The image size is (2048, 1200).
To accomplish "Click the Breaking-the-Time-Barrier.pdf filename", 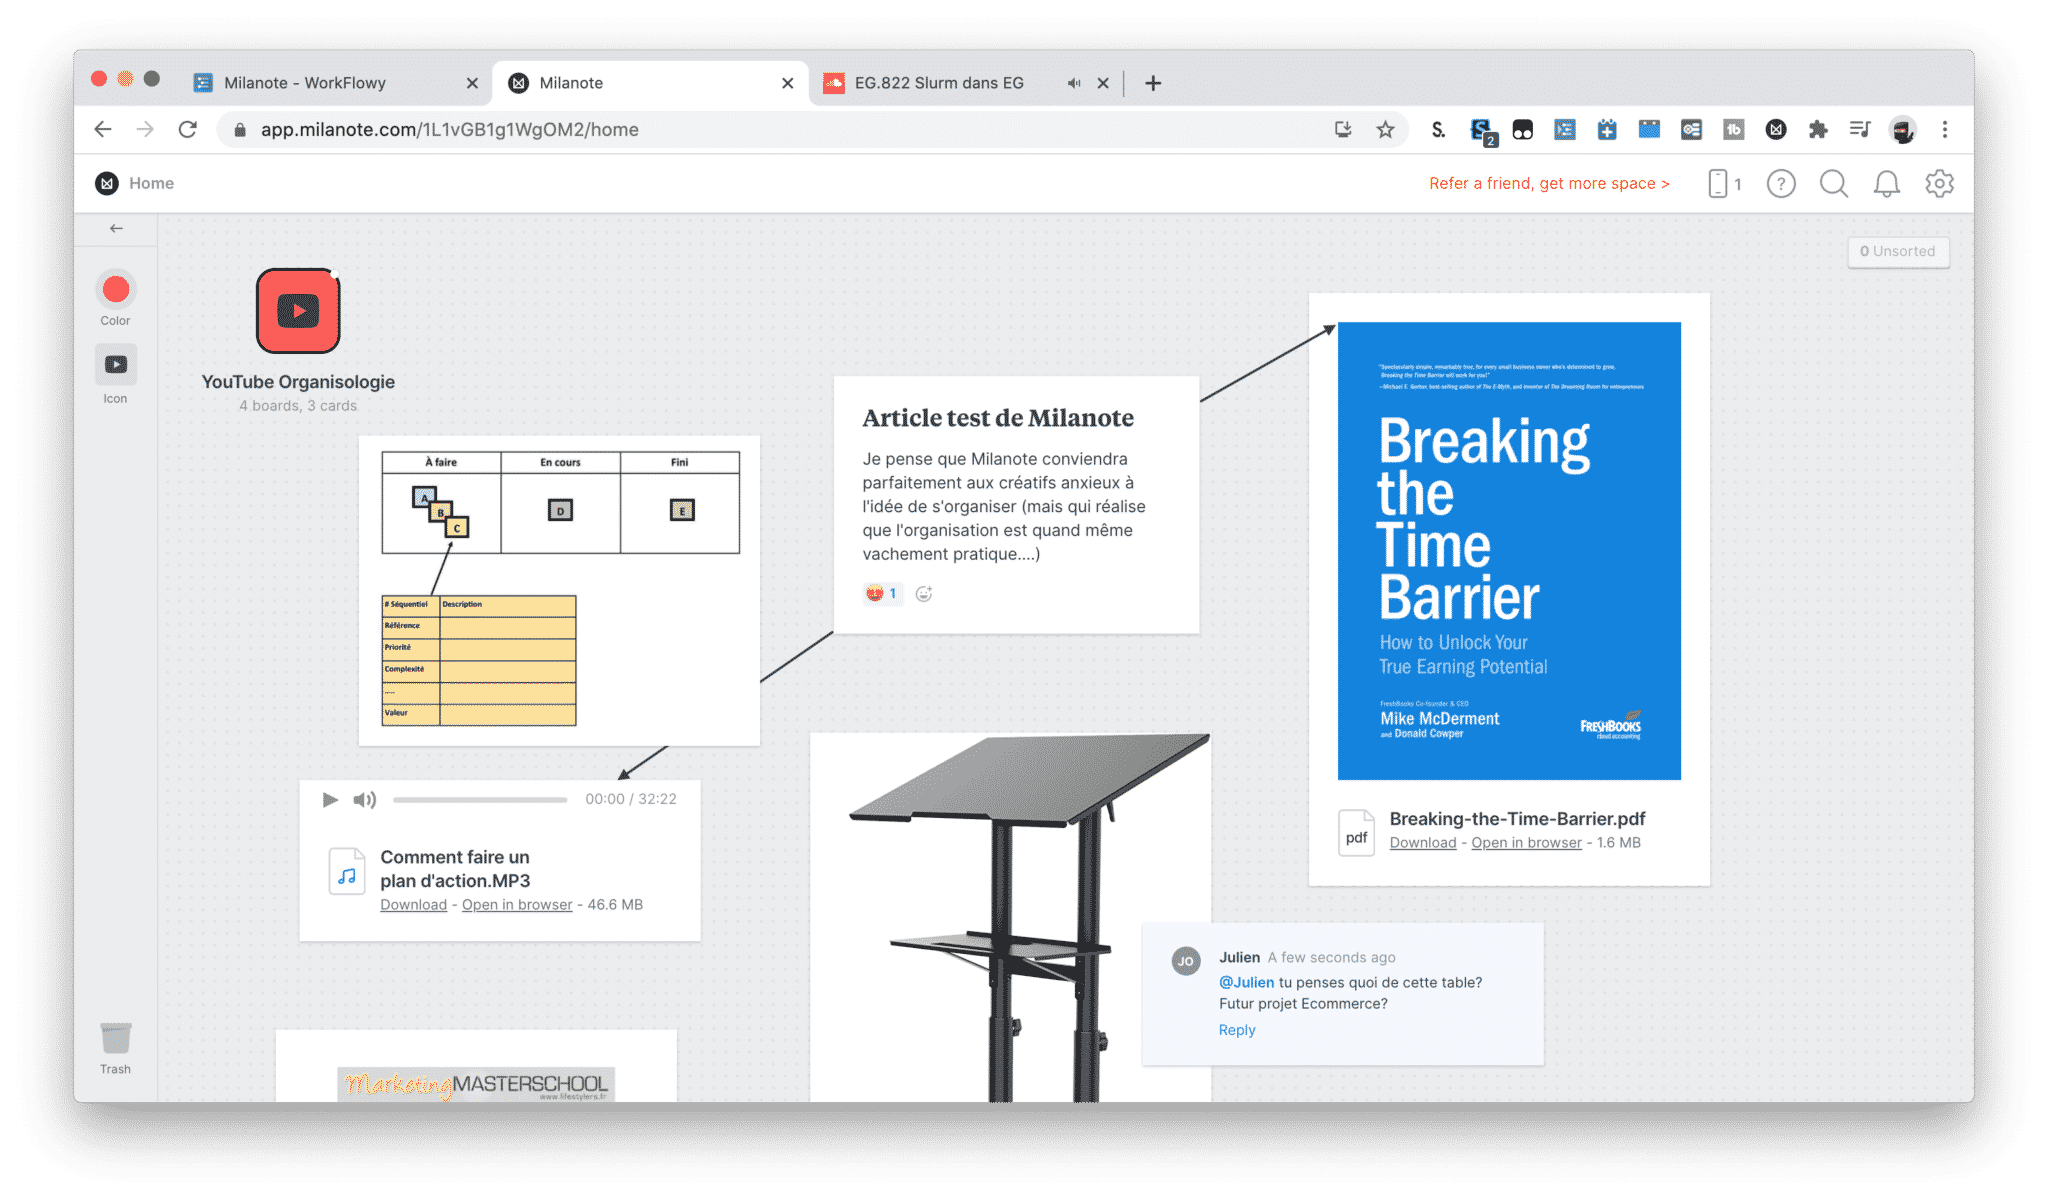I will click(1517, 819).
